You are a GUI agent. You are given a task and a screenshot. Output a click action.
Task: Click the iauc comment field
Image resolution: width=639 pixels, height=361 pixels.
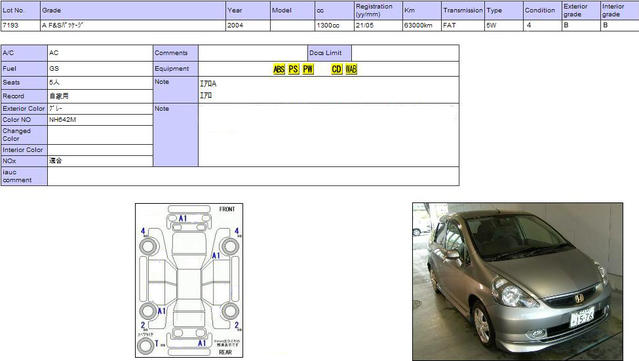click(x=253, y=176)
